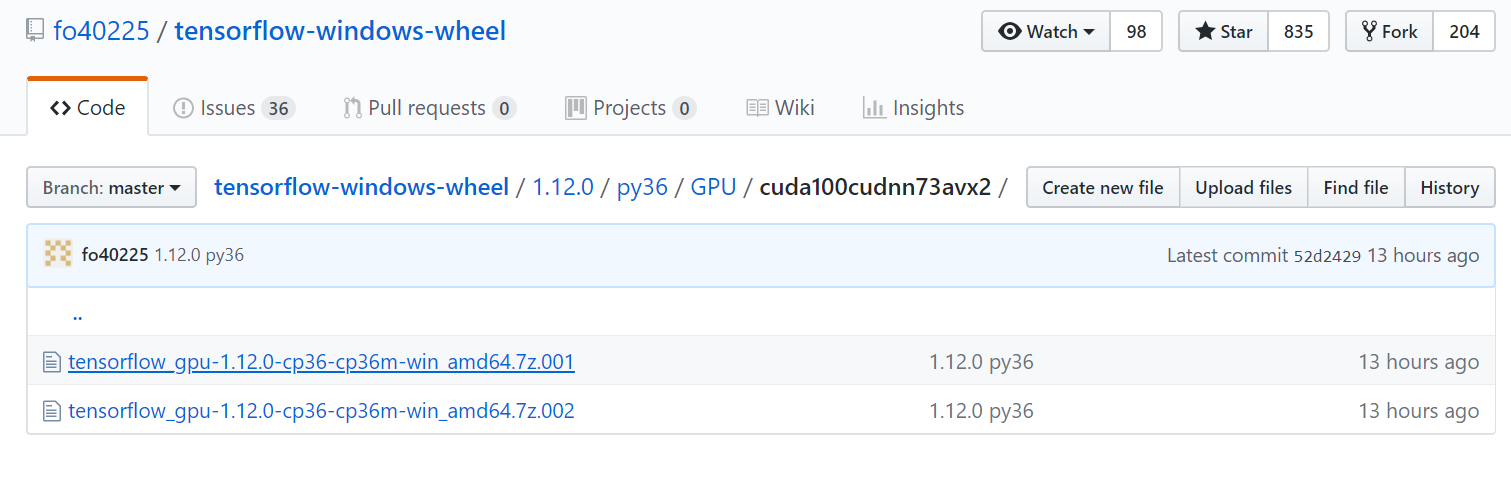Click the eye icon on Watch
Image resolution: width=1511 pixels, height=491 pixels.
click(x=1010, y=32)
